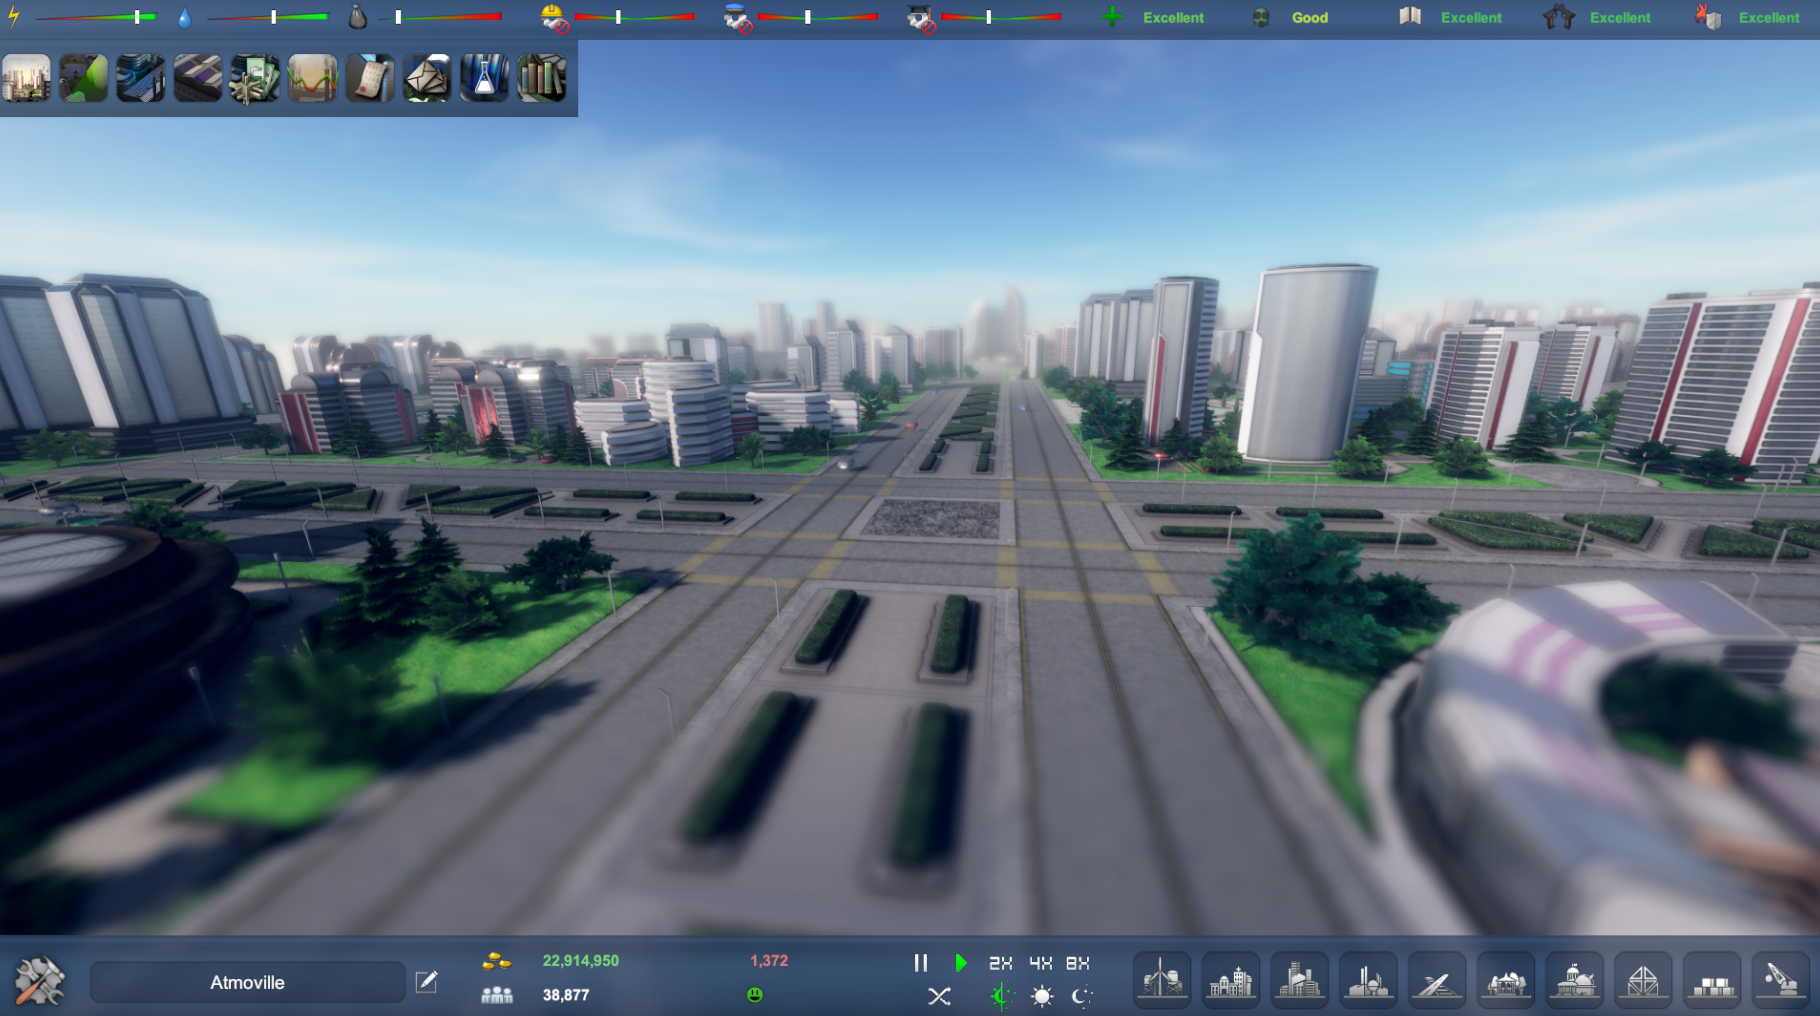Image resolution: width=1820 pixels, height=1016 pixels.
Task: Open the utilities wind turbine build menu
Action: (x=1162, y=980)
